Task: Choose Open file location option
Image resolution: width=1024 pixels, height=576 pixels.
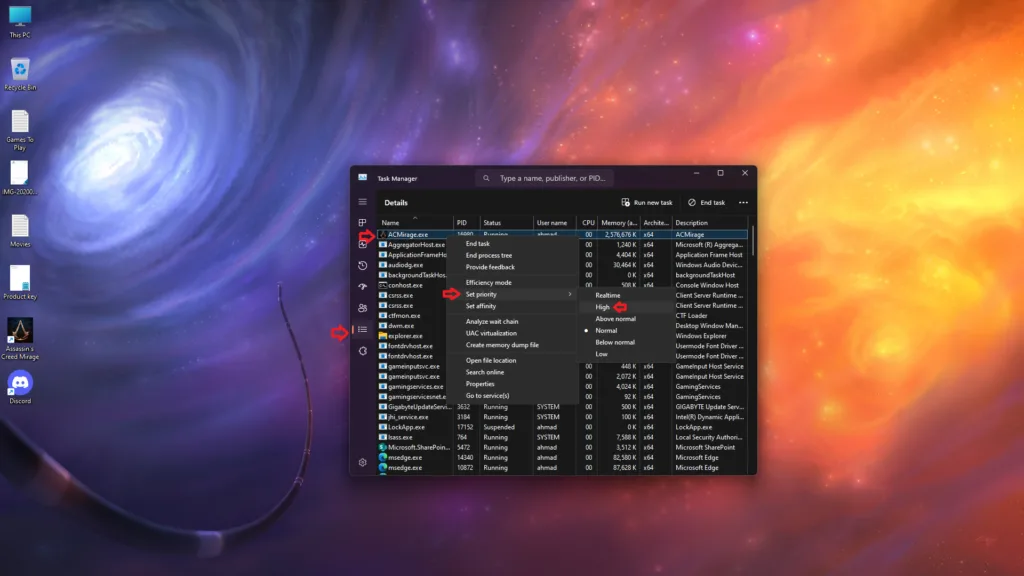Action: (x=513, y=360)
